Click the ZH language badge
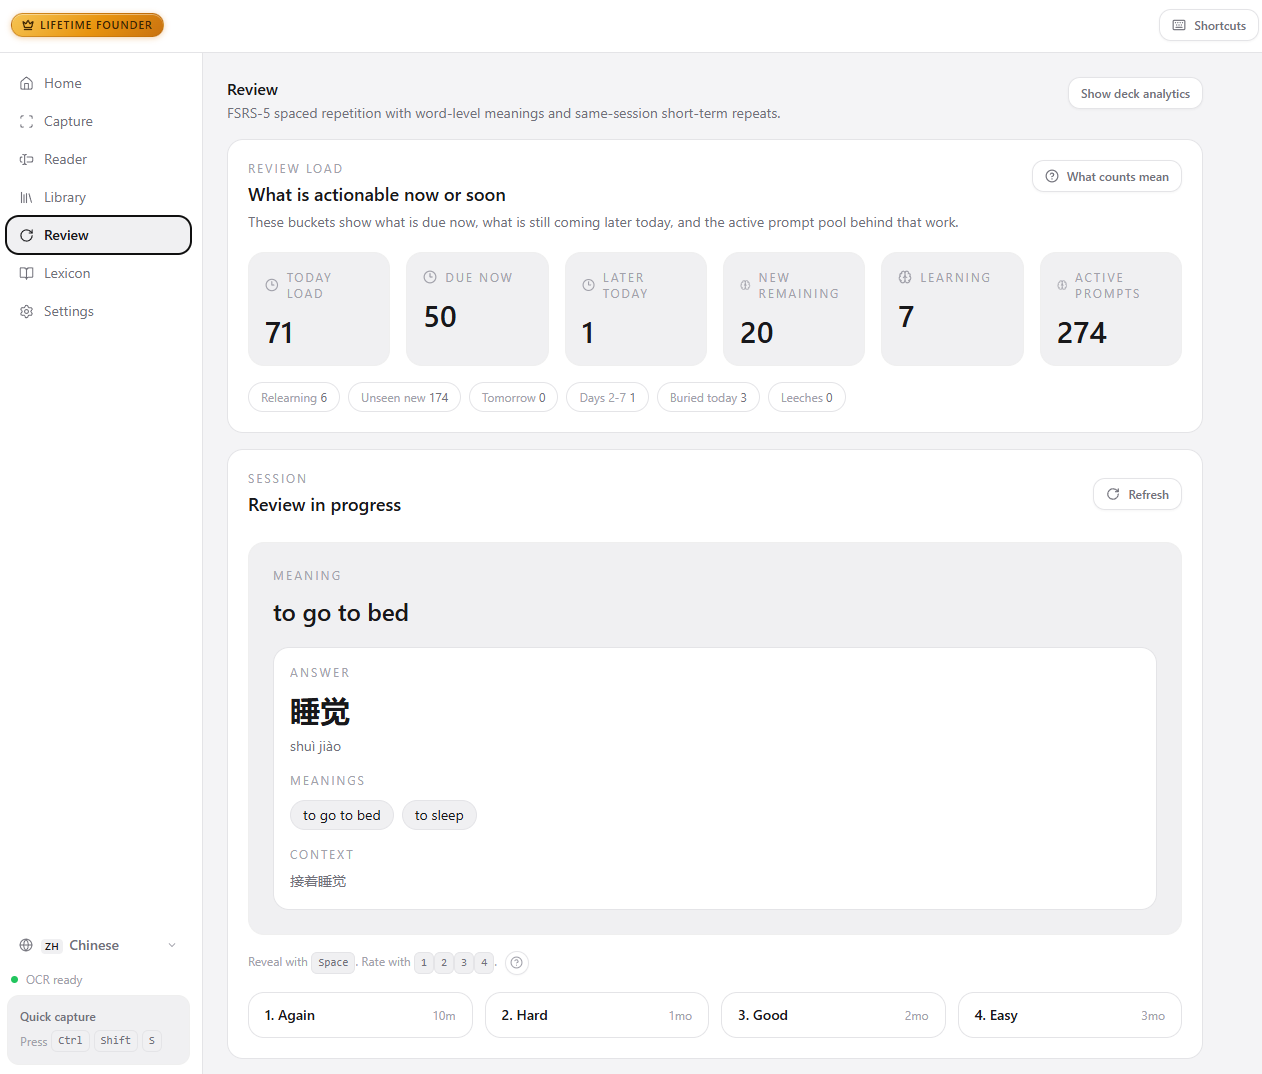 pos(52,946)
